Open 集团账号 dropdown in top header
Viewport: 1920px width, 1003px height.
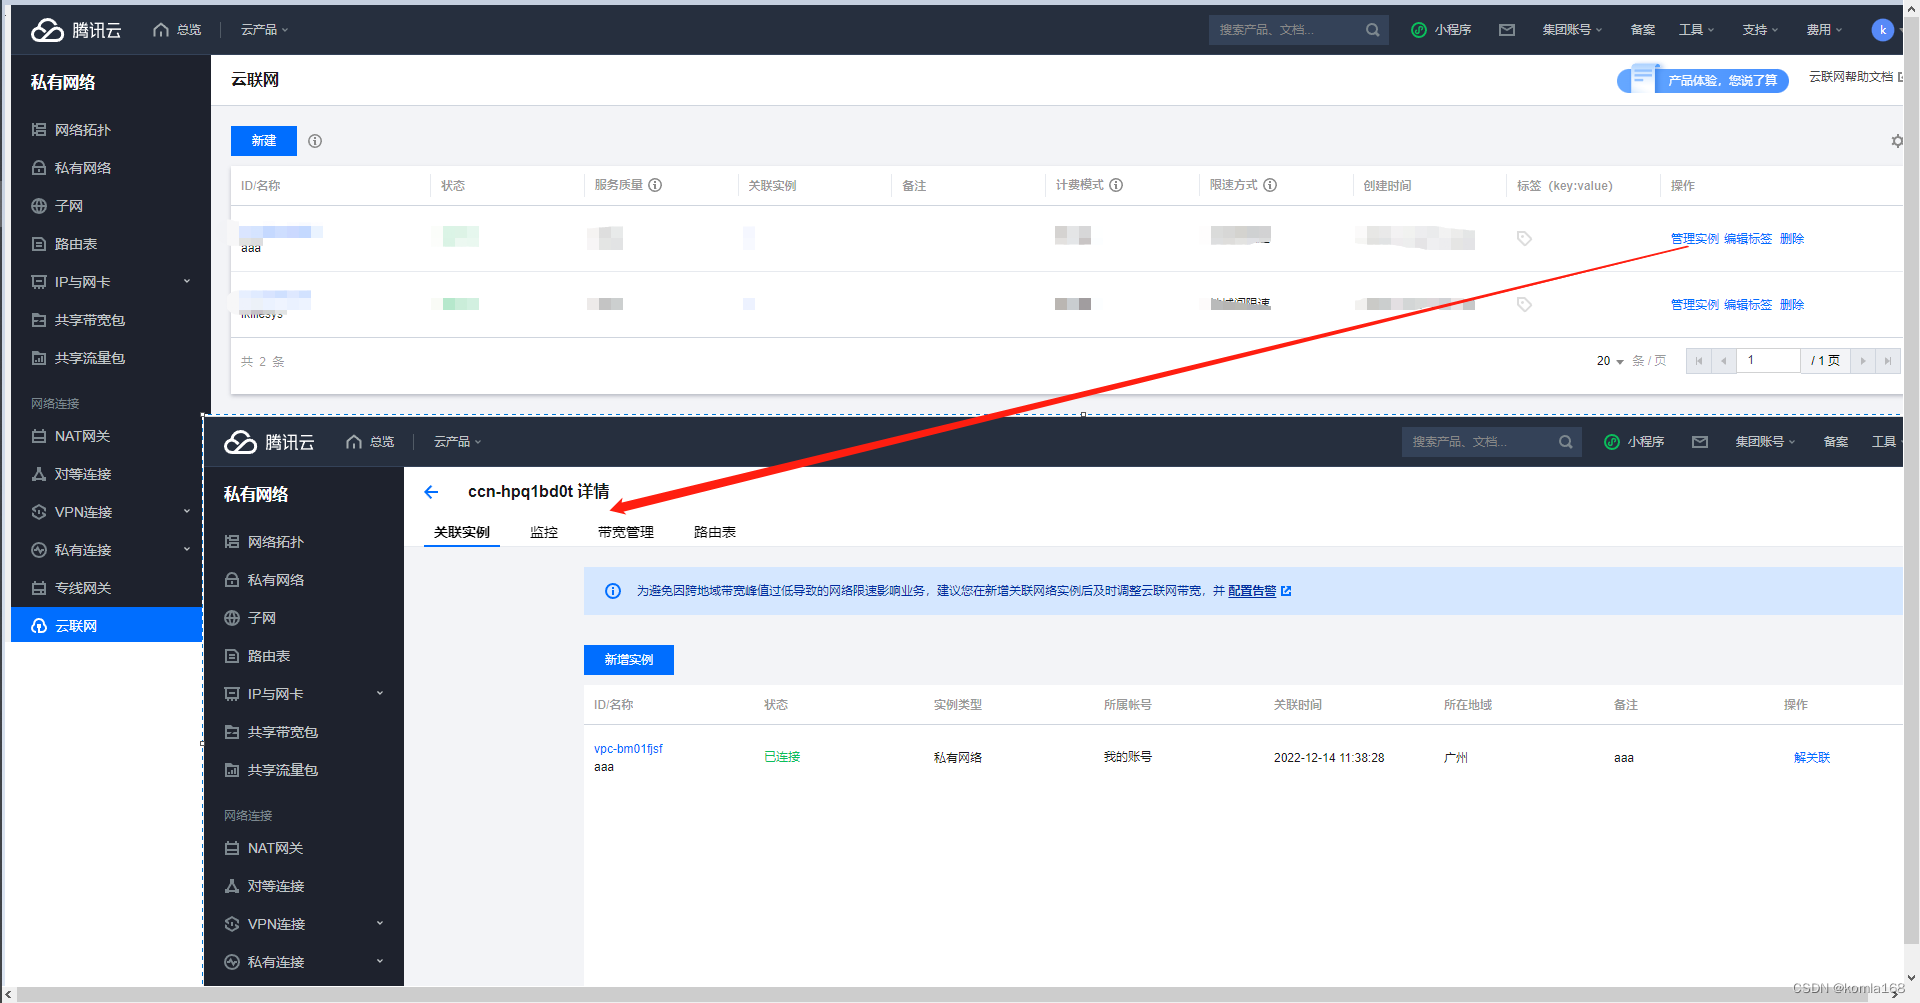tap(1572, 30)
